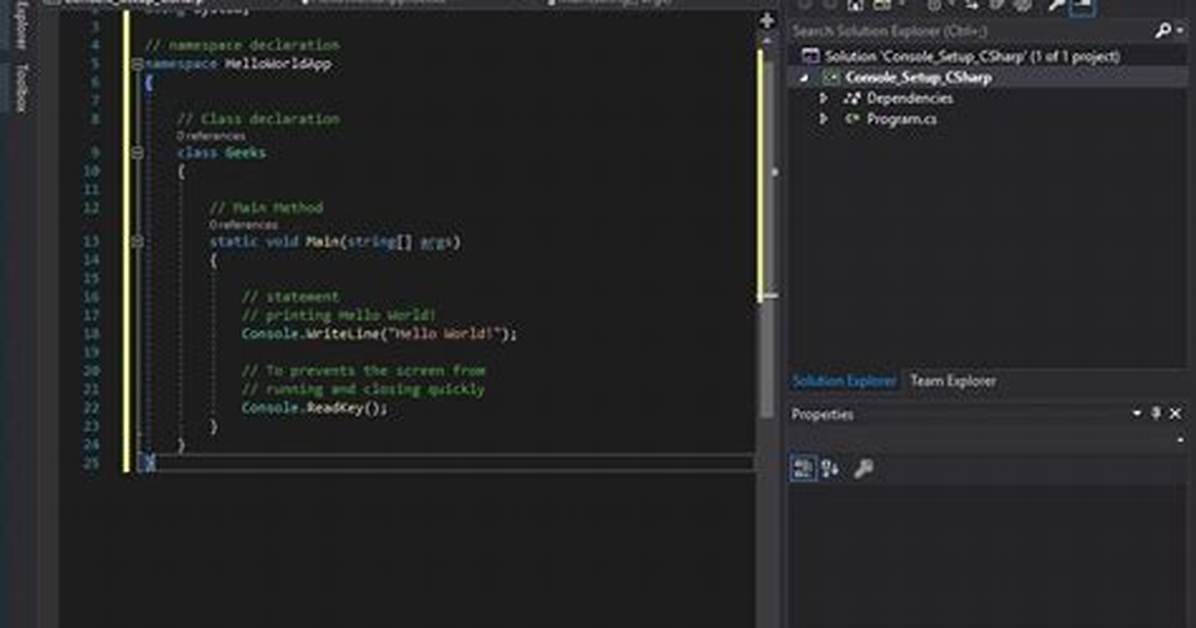Switch to the Team Explorer tab
Image resolution: width=1196 pixels, height=628 pixels.
pos(953,381)
